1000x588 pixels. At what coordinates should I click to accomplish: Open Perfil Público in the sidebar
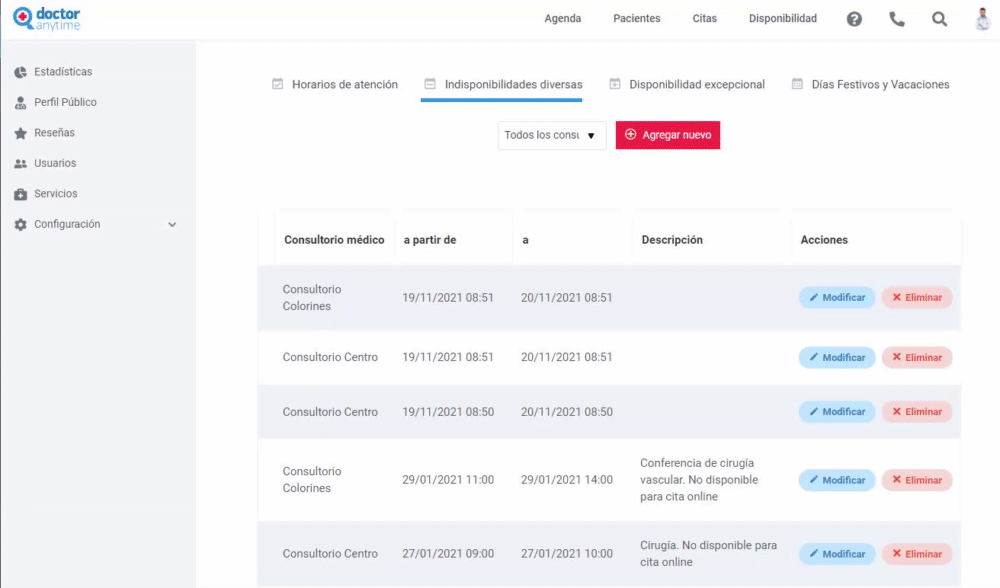(65, 102)
